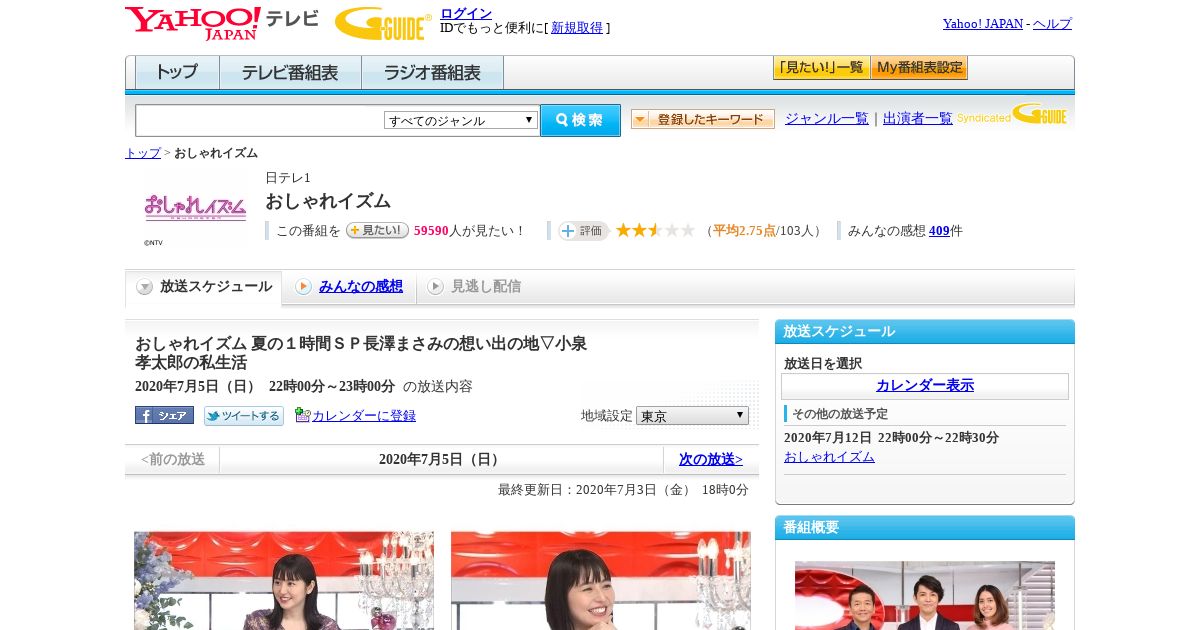Screen dimensions: 1200x630
Task: Open the ヘルプ link
Action: coord(1052,24)
